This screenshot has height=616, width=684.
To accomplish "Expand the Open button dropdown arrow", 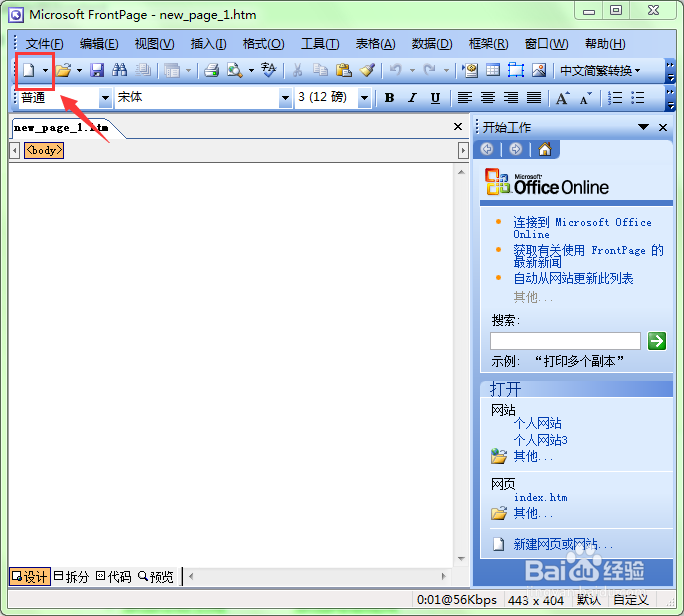I will click(x=79, y=70).
